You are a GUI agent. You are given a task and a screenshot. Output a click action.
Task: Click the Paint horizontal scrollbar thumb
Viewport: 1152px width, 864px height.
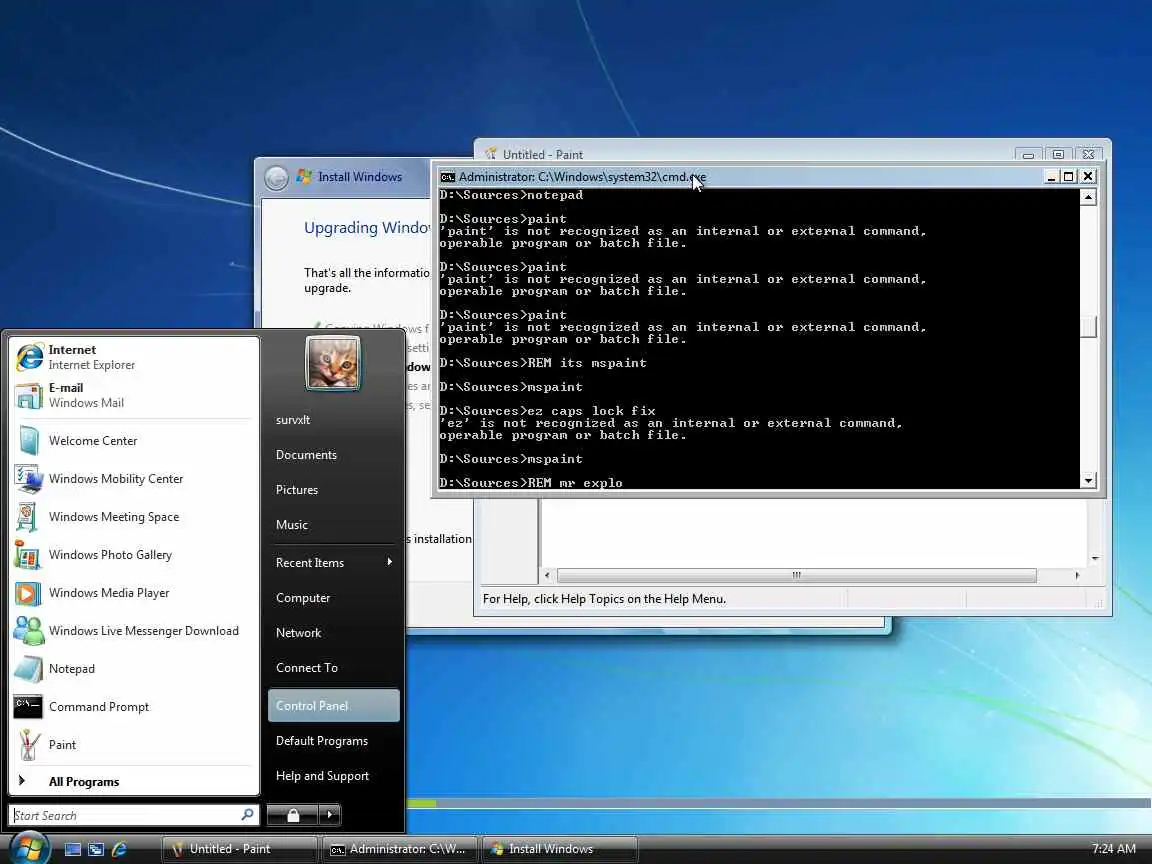(x=796, y=575)
